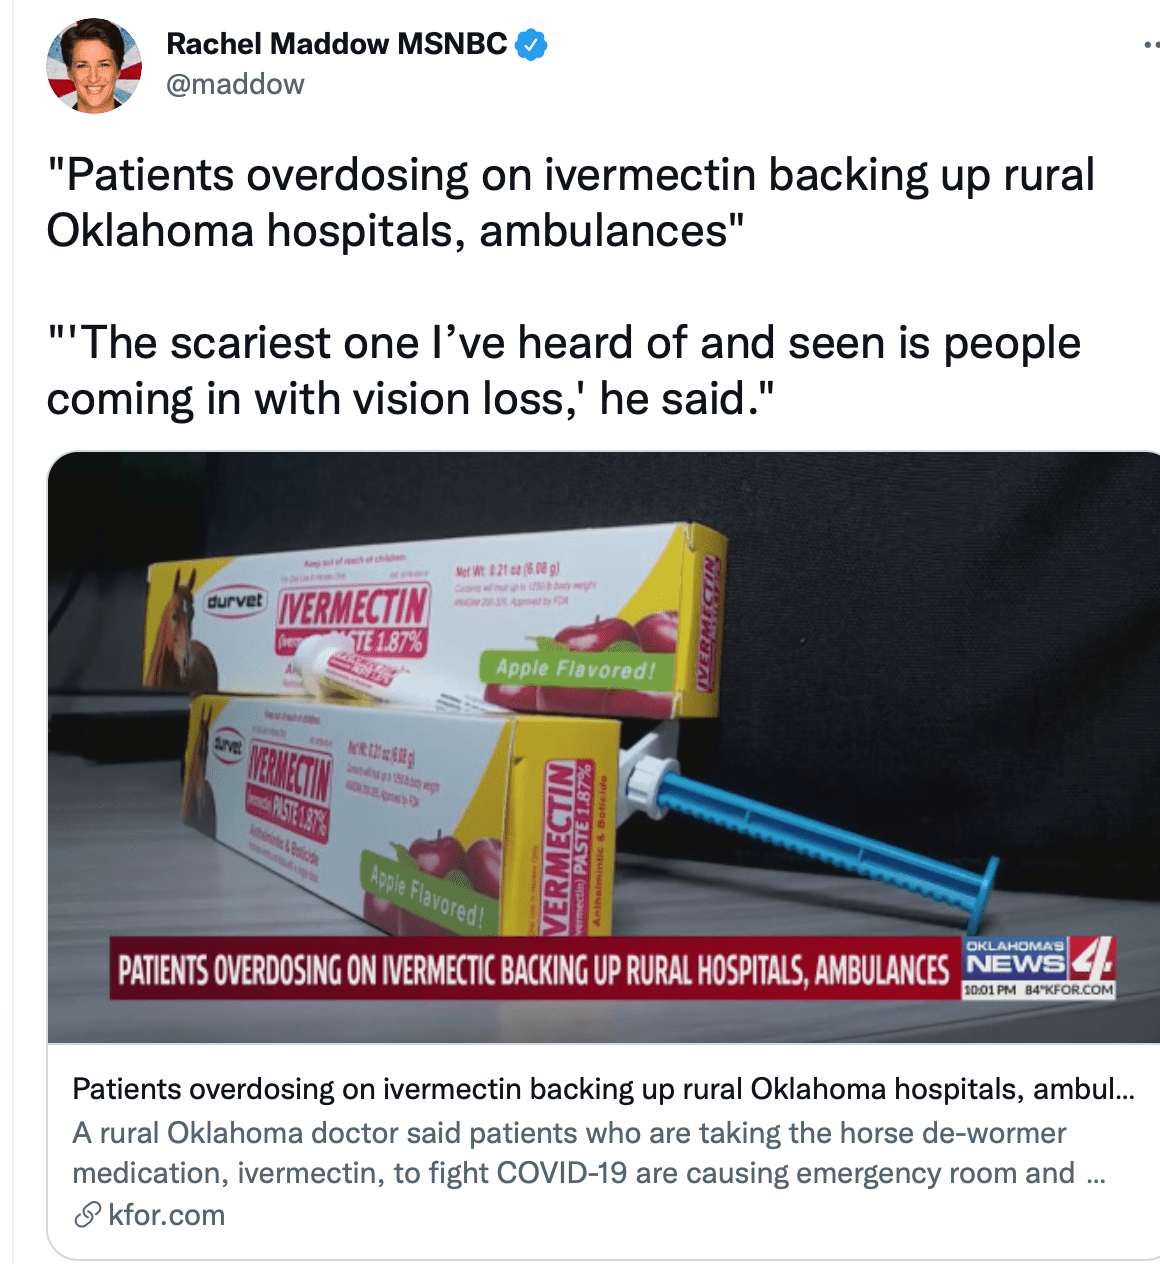This screenshot has height=1264, width=1160.
Task: Click the durvet logo on top box
Action: coord(235,601)
